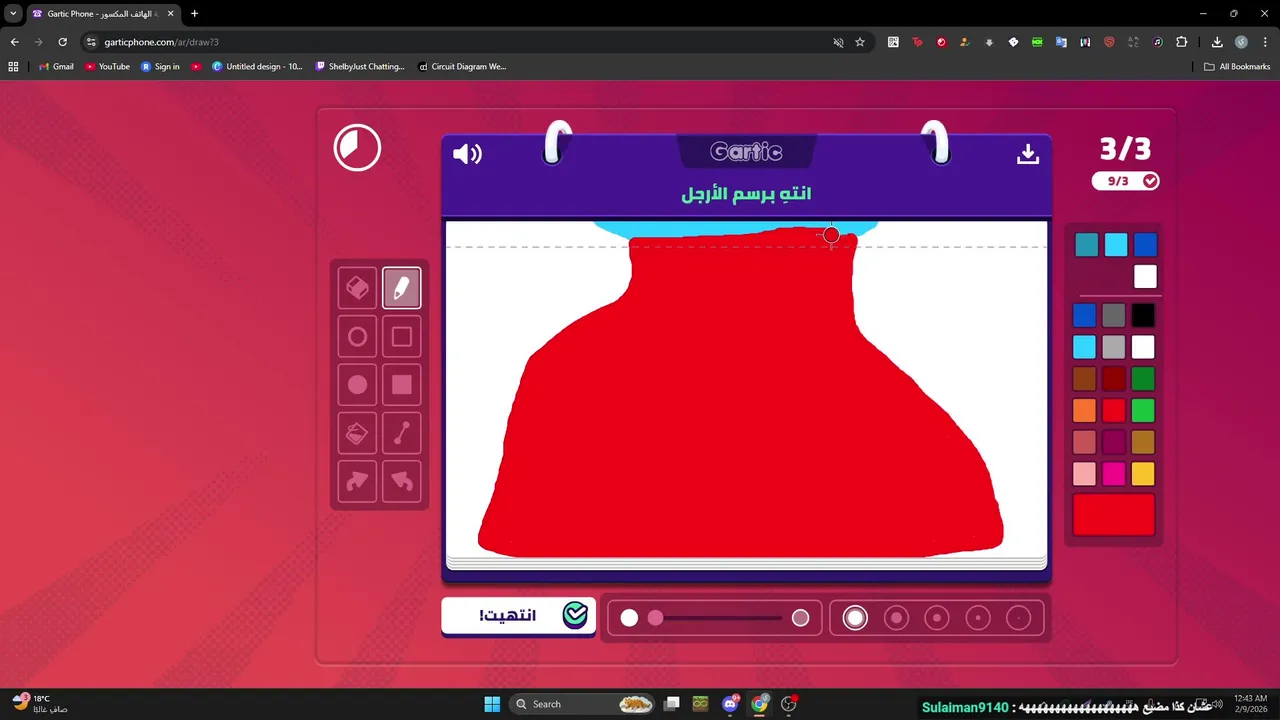
Task: Open the large current-color red box
Action: 1114,515
